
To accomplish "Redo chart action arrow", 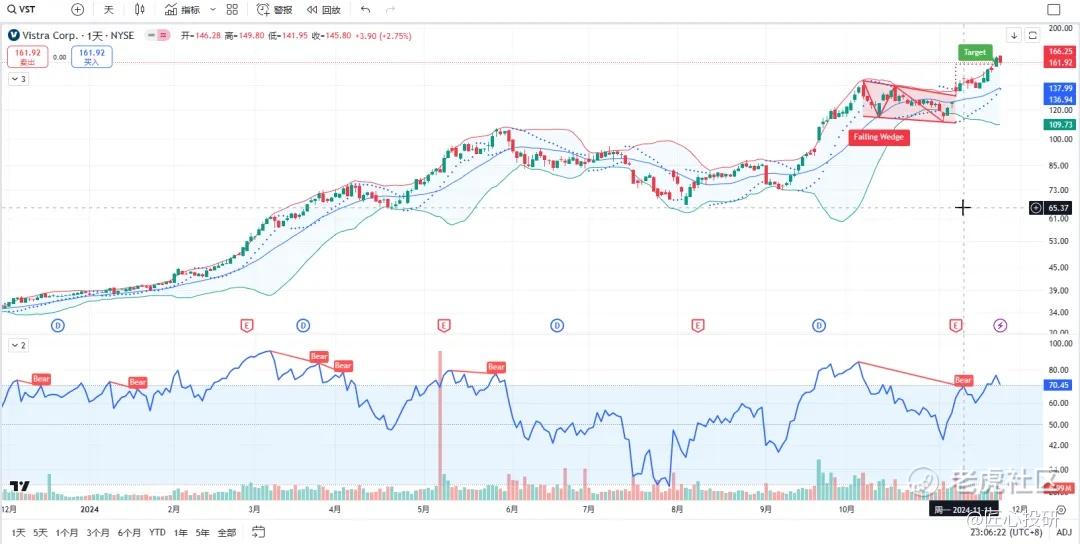I will pyautogui.click(x=391, y=10).
